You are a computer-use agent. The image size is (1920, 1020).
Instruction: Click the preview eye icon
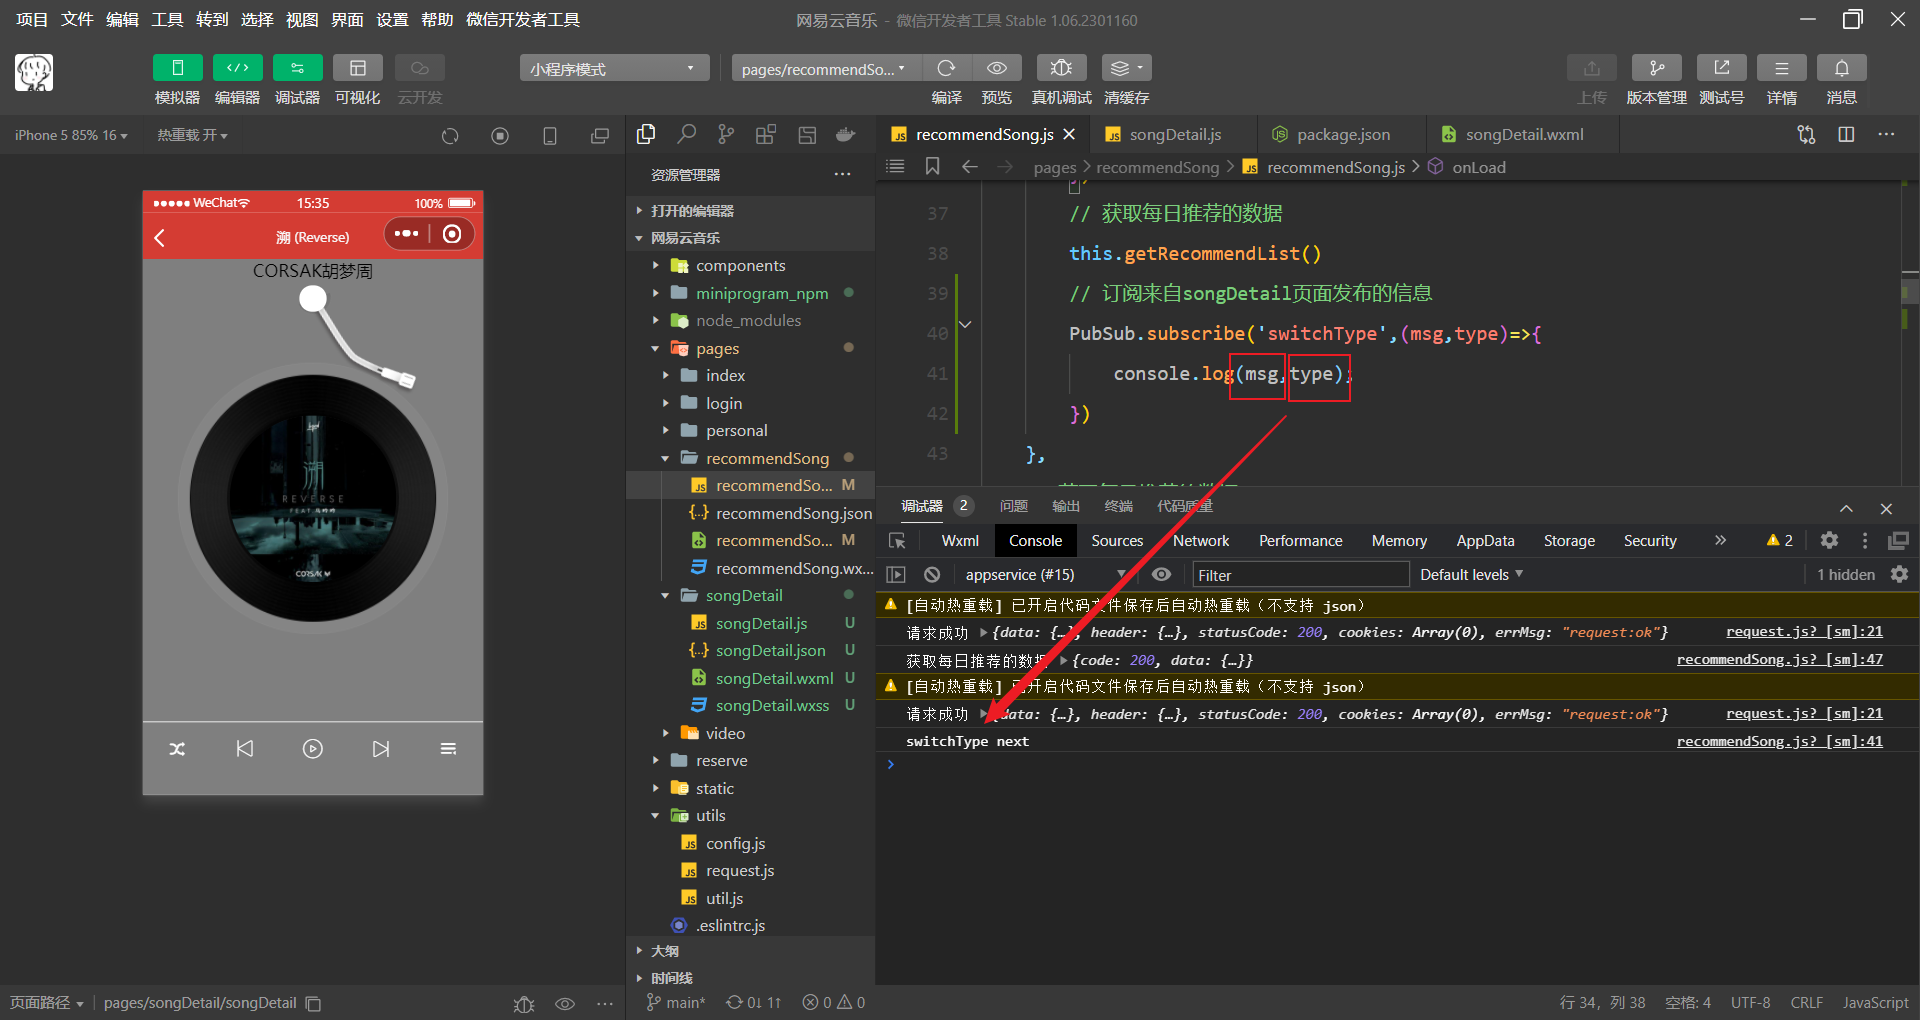click(997, 68)
